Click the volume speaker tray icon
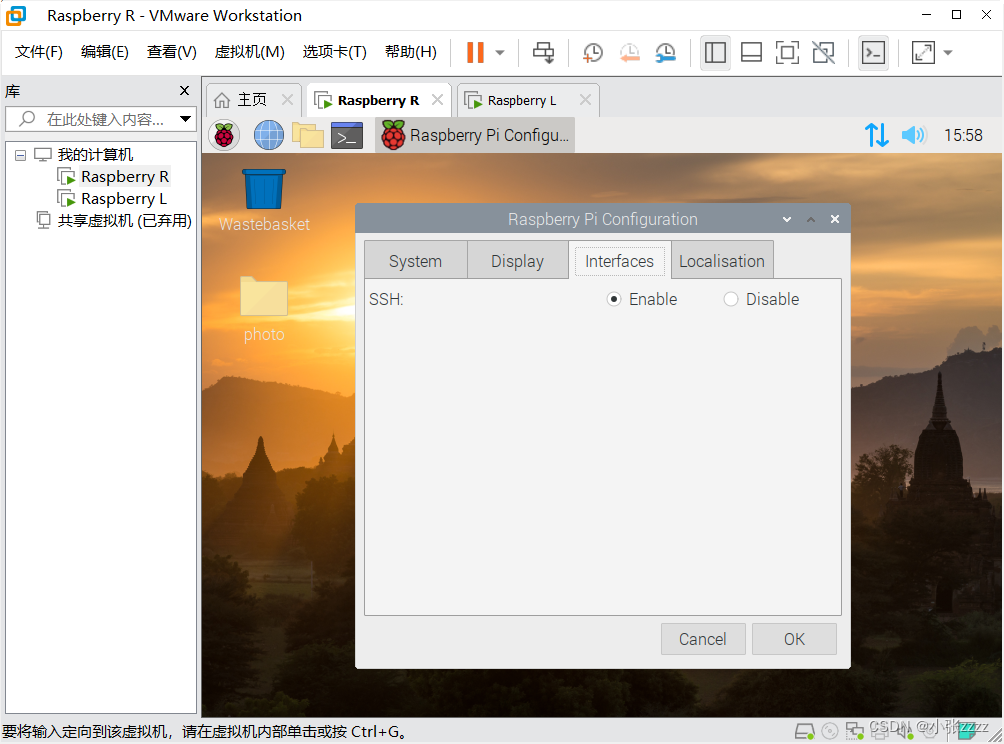The width and height of the screenshot is (1004, 744). click(x=913, y=135)
